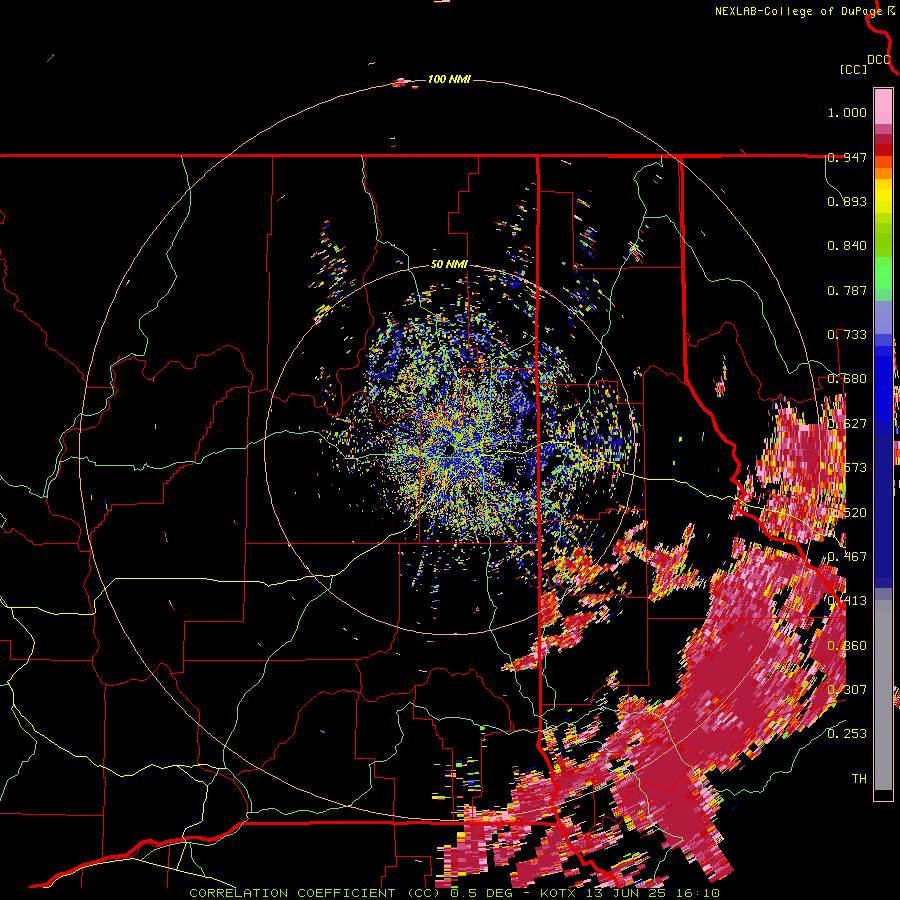Click the 0.307 scale label
Image resolution: width=900 pixels, height=900 pixels.
[847, 689]
